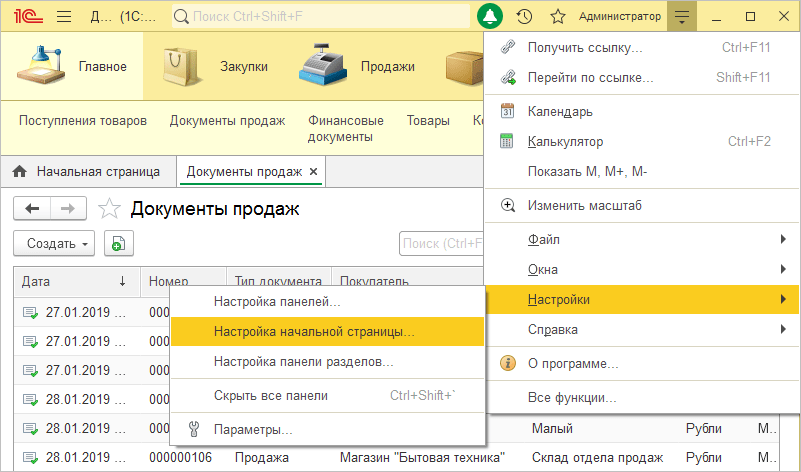Choose Настройка панелей submenu item
The width and height of the screenshot is (801, 472).
327,301
